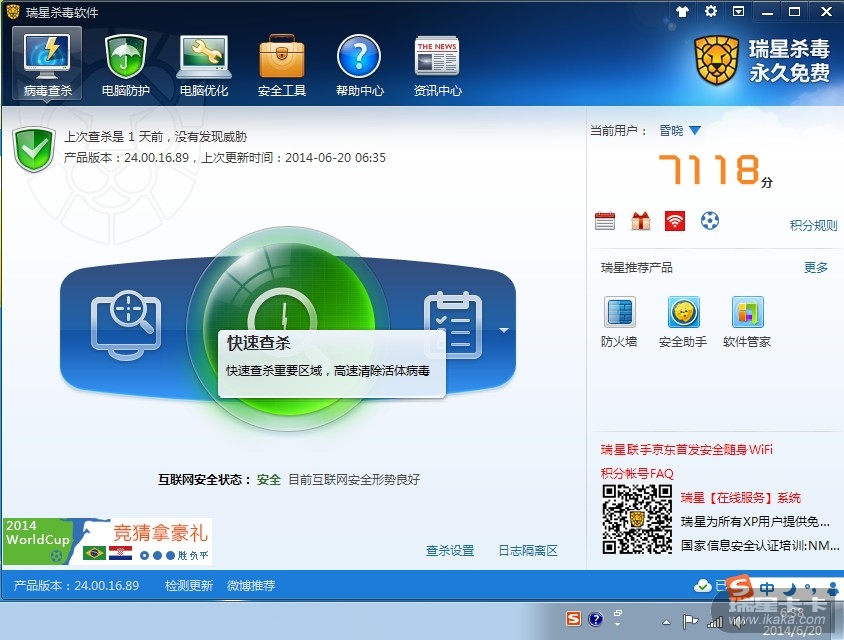Start full scan with monitor magnifier icon
The height and width of the screenshot is (640, 844).
[126, 325]
